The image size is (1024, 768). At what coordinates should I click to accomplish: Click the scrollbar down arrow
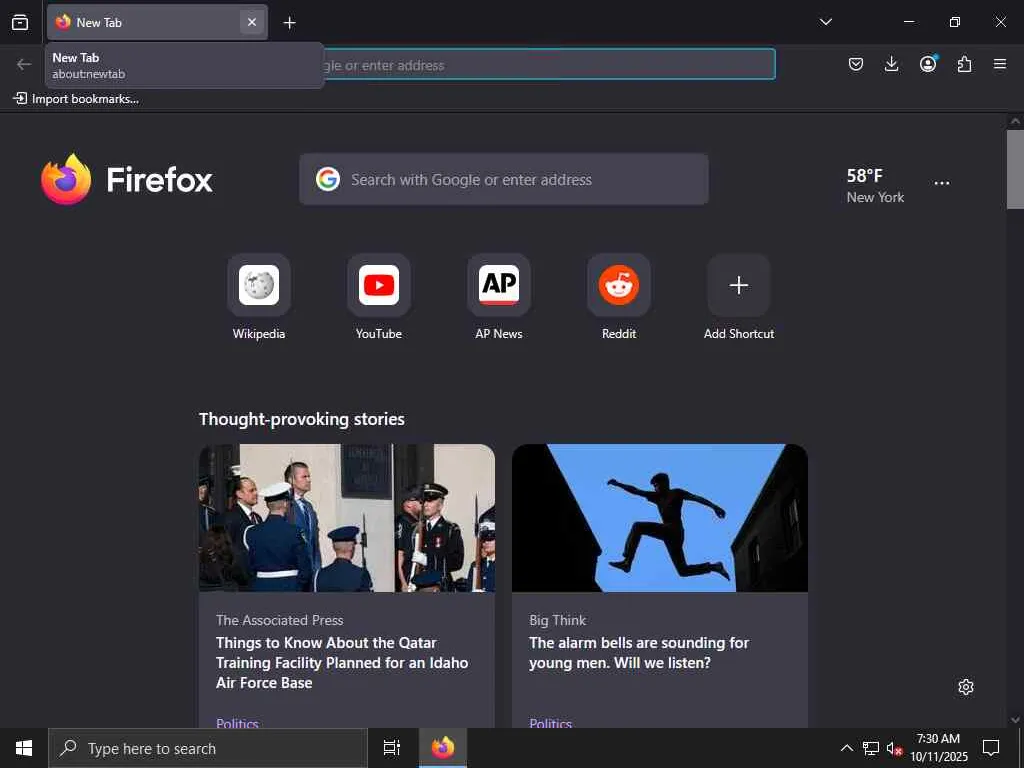tap(1015, 720)
